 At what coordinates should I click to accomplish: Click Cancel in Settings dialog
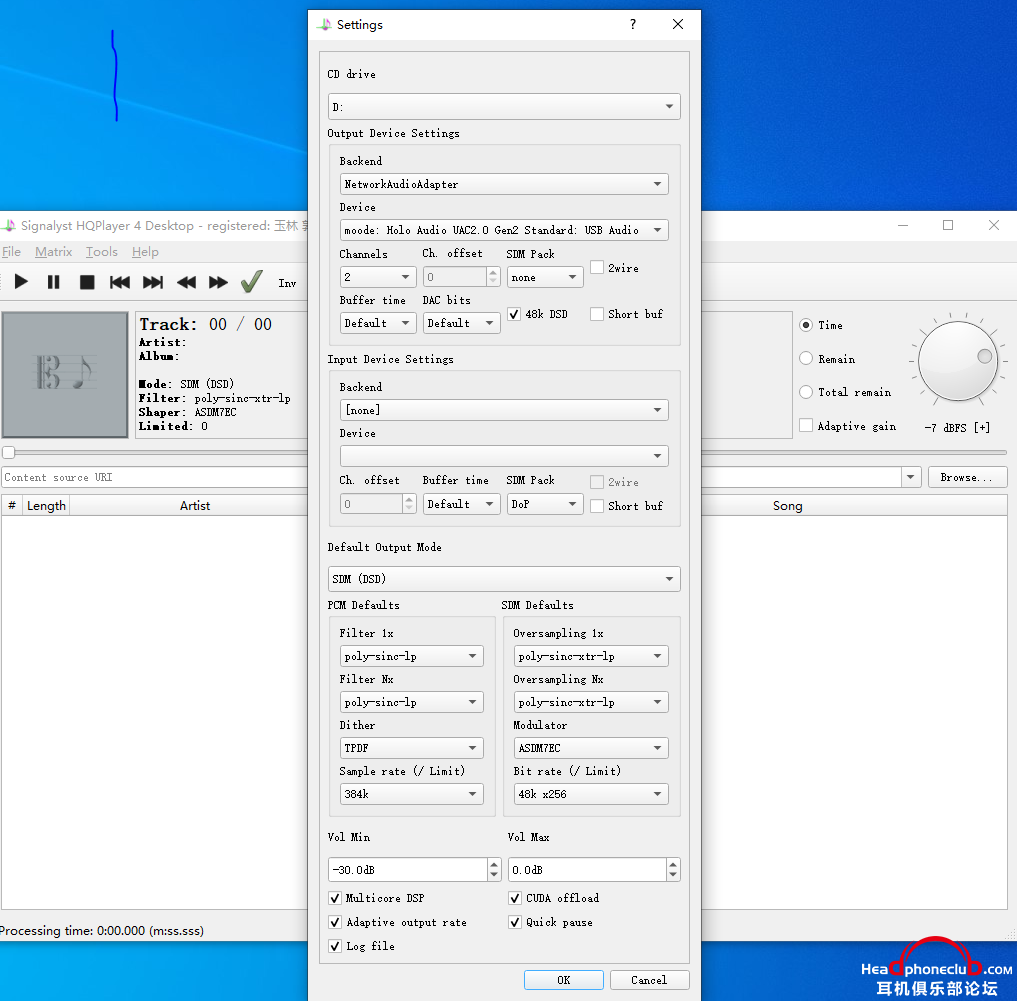click(x=649, y=980)
